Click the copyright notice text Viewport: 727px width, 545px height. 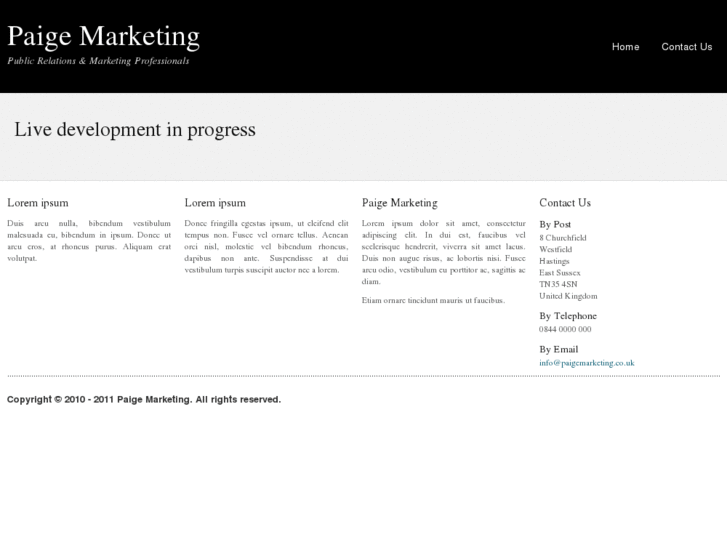tap(144, 399)
